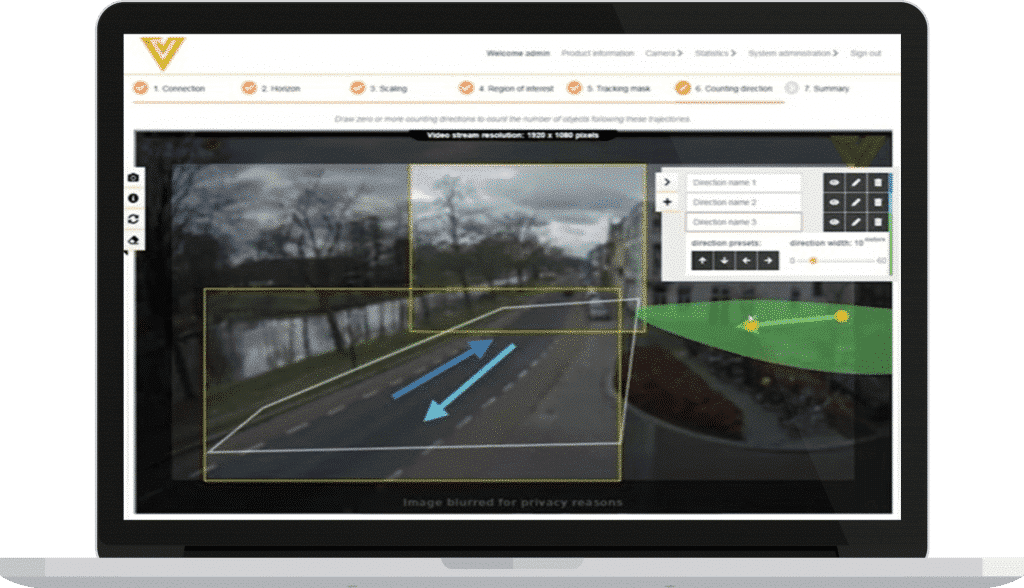Toggle the eye icon for Direction name 3

coord(834,222)
